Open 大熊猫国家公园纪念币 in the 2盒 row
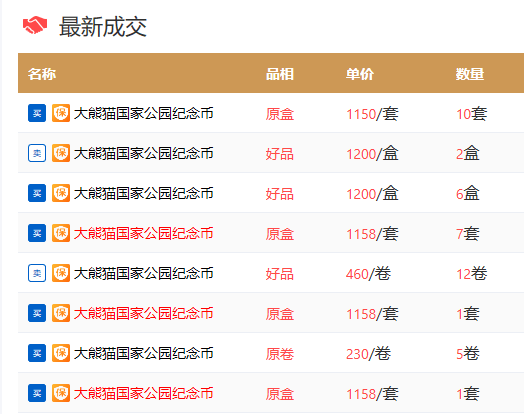This screenshot has width=524, height=414. [143, 153]
